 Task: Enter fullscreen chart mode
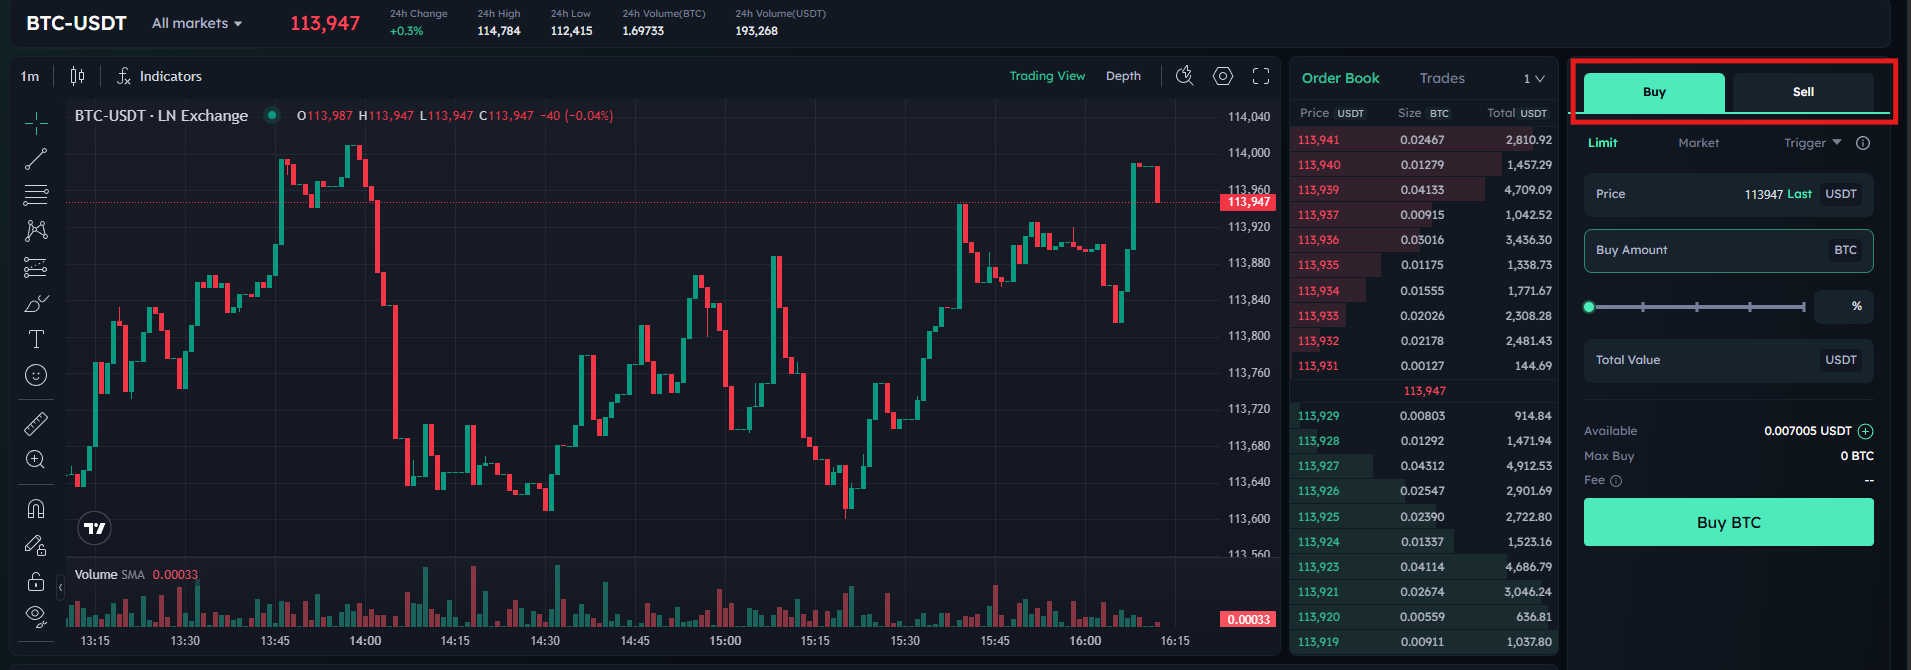(x=1261, y=76)
